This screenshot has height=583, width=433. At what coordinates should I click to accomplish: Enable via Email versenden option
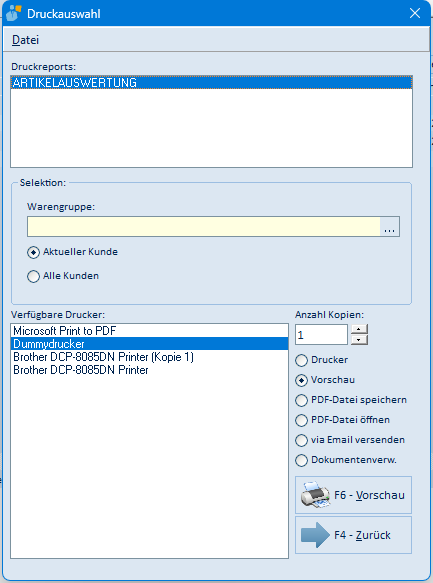pos(301,440)
